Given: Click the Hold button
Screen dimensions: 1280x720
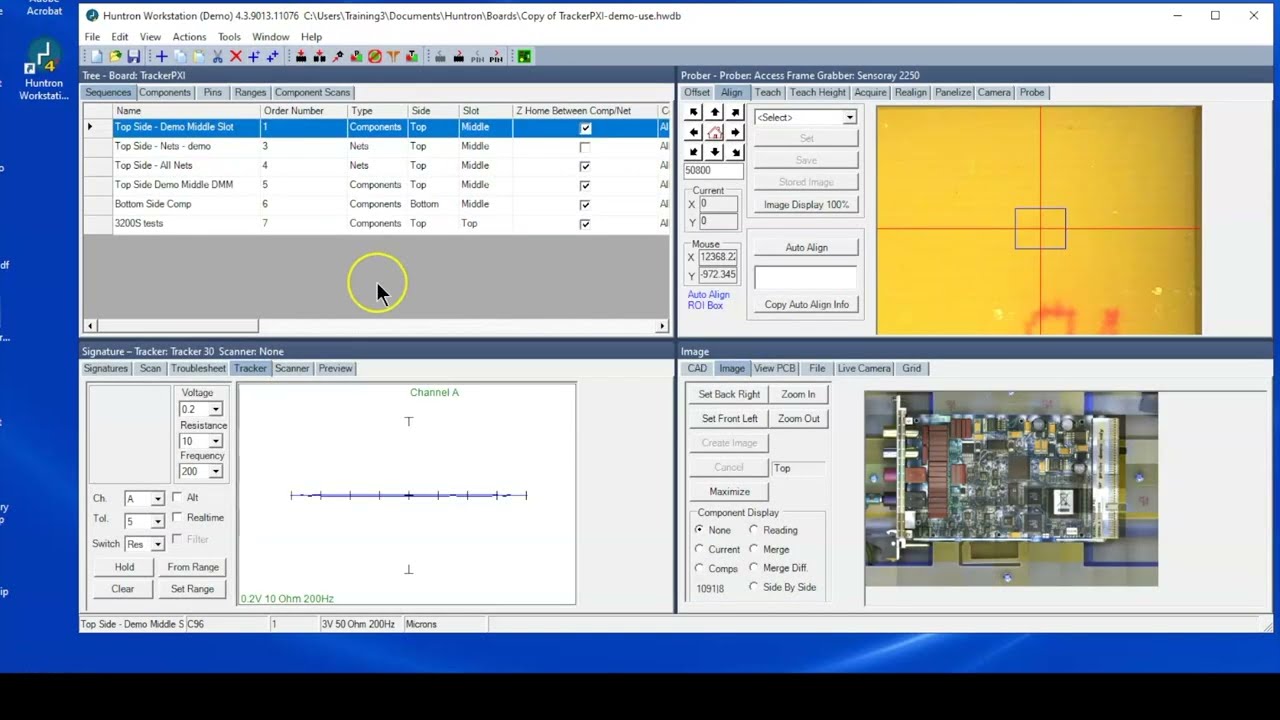Looking at the screenshot, I should click(x=124, y=567).
